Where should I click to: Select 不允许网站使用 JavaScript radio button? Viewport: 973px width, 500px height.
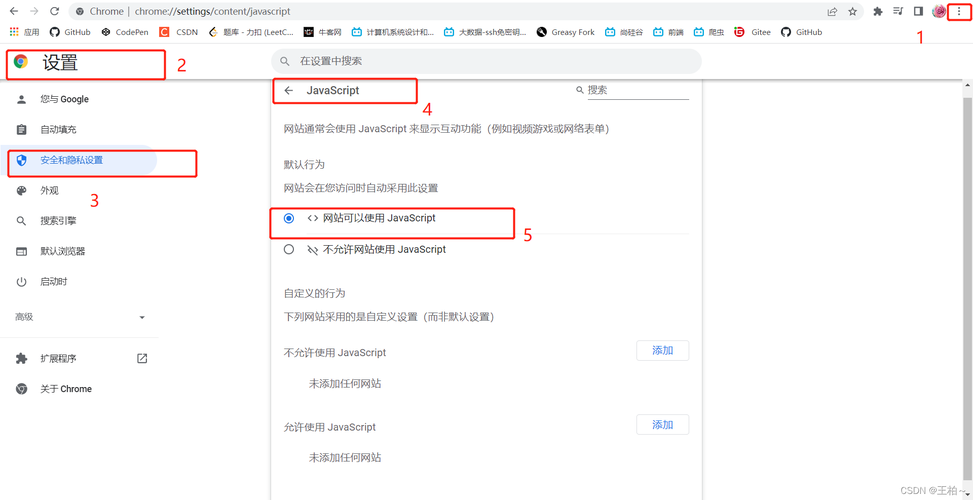point(289,249)
